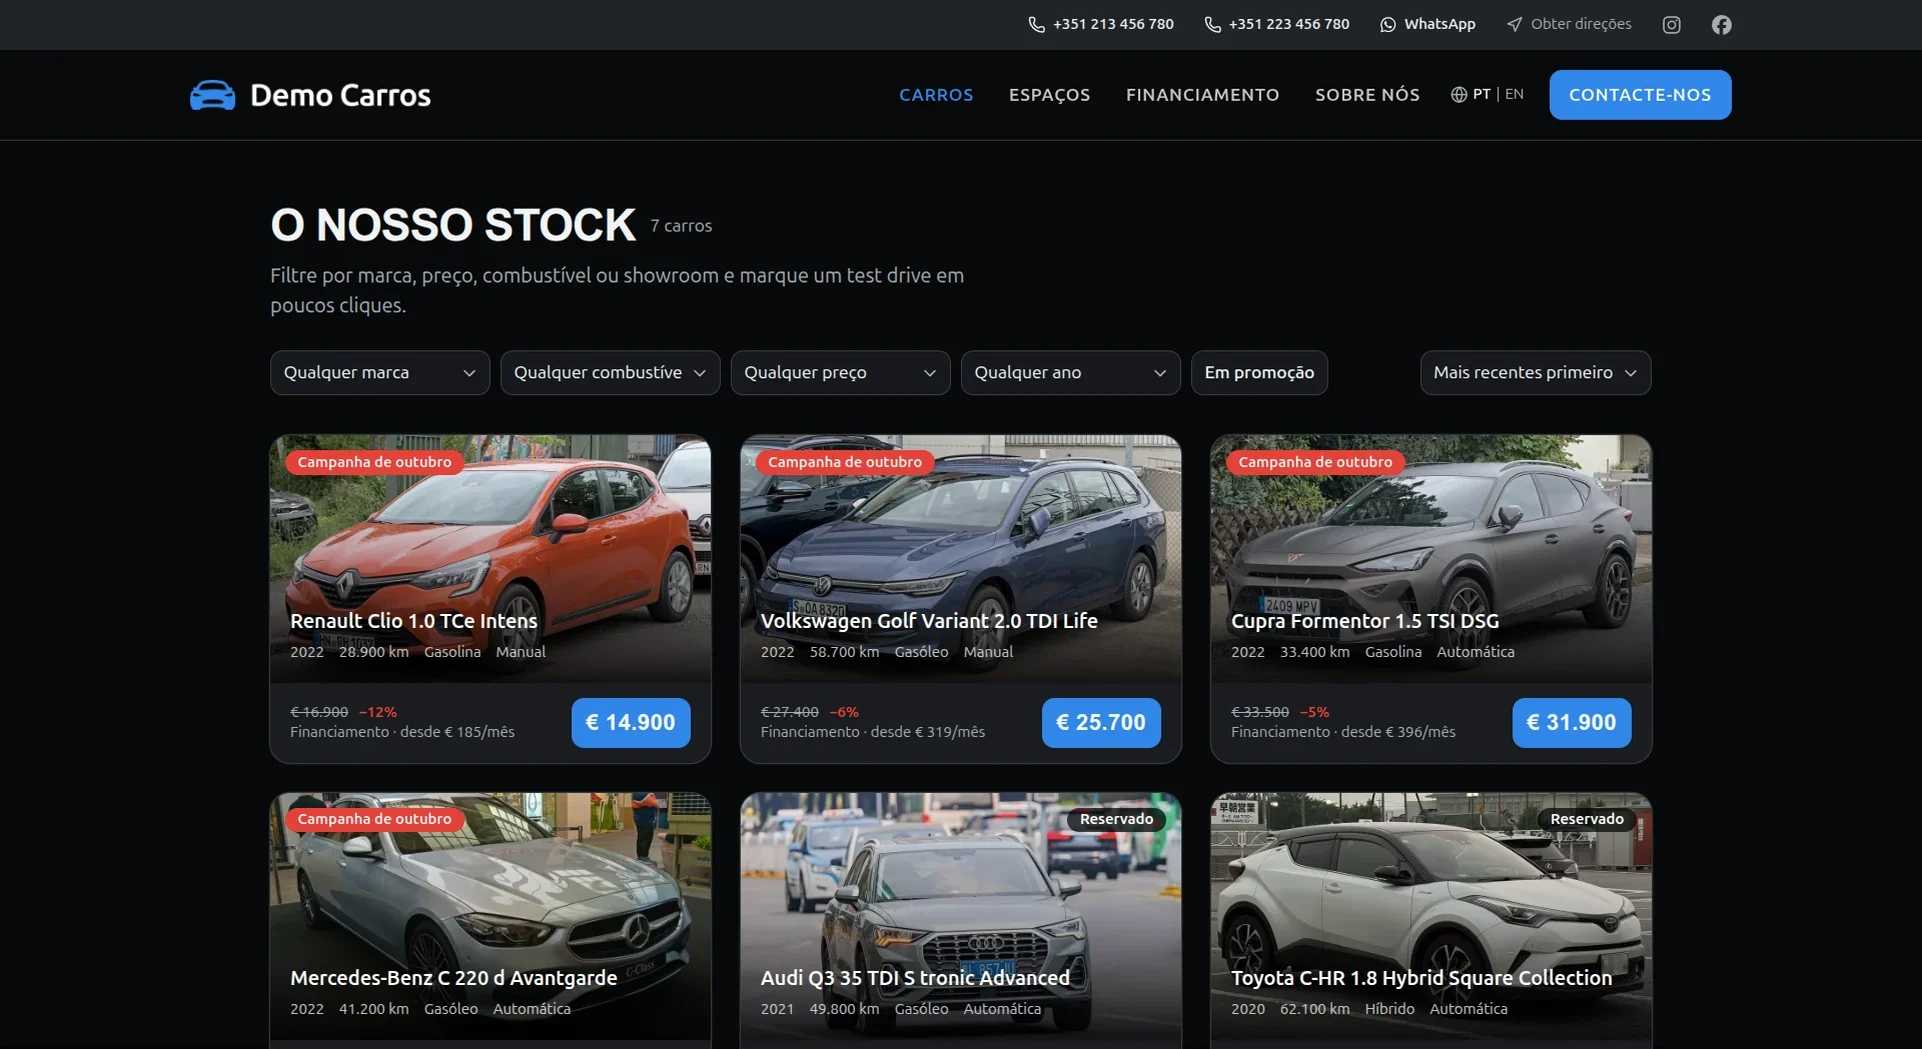
Task: Open the Volkswagen Golf Variant 2.0 TDI Life title
Action: pos(929,621)
